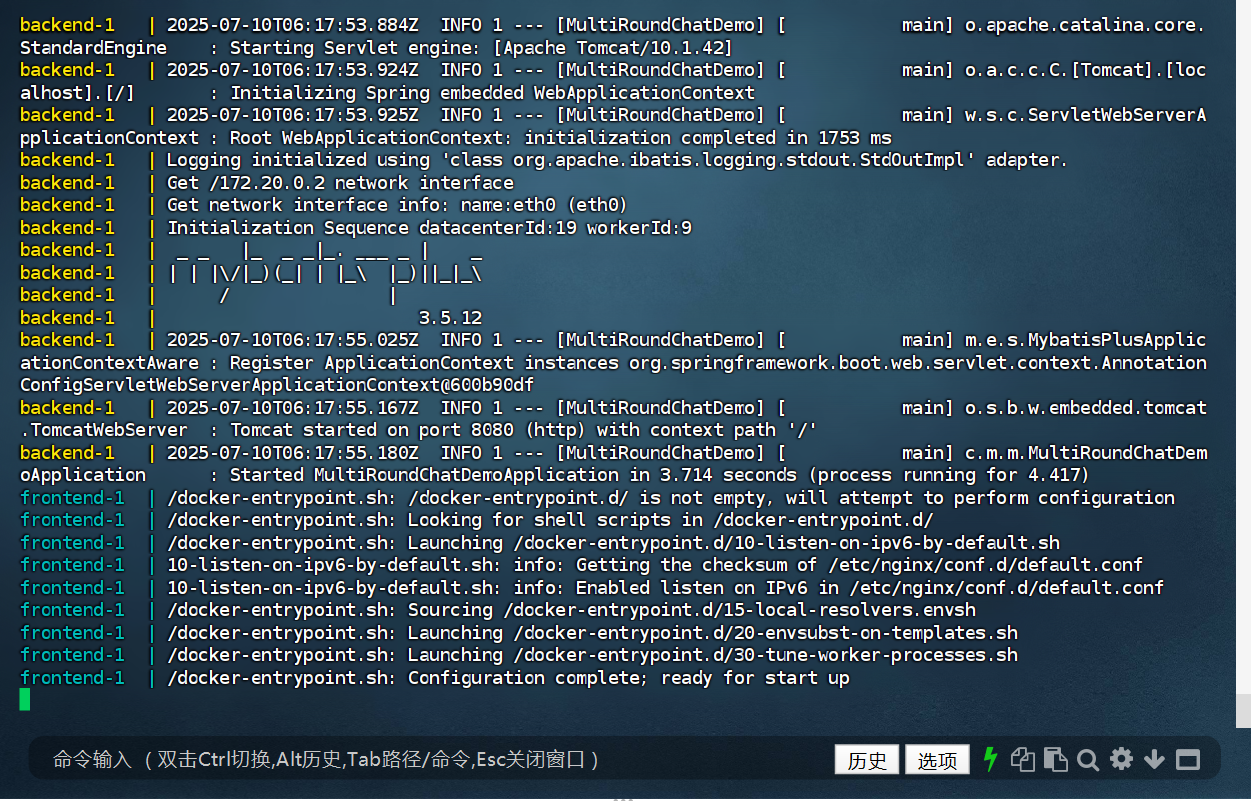Click the green lightning bolt icon
Image resolution: width=1251 pixels, height=801 pixels.
(991, 759)
